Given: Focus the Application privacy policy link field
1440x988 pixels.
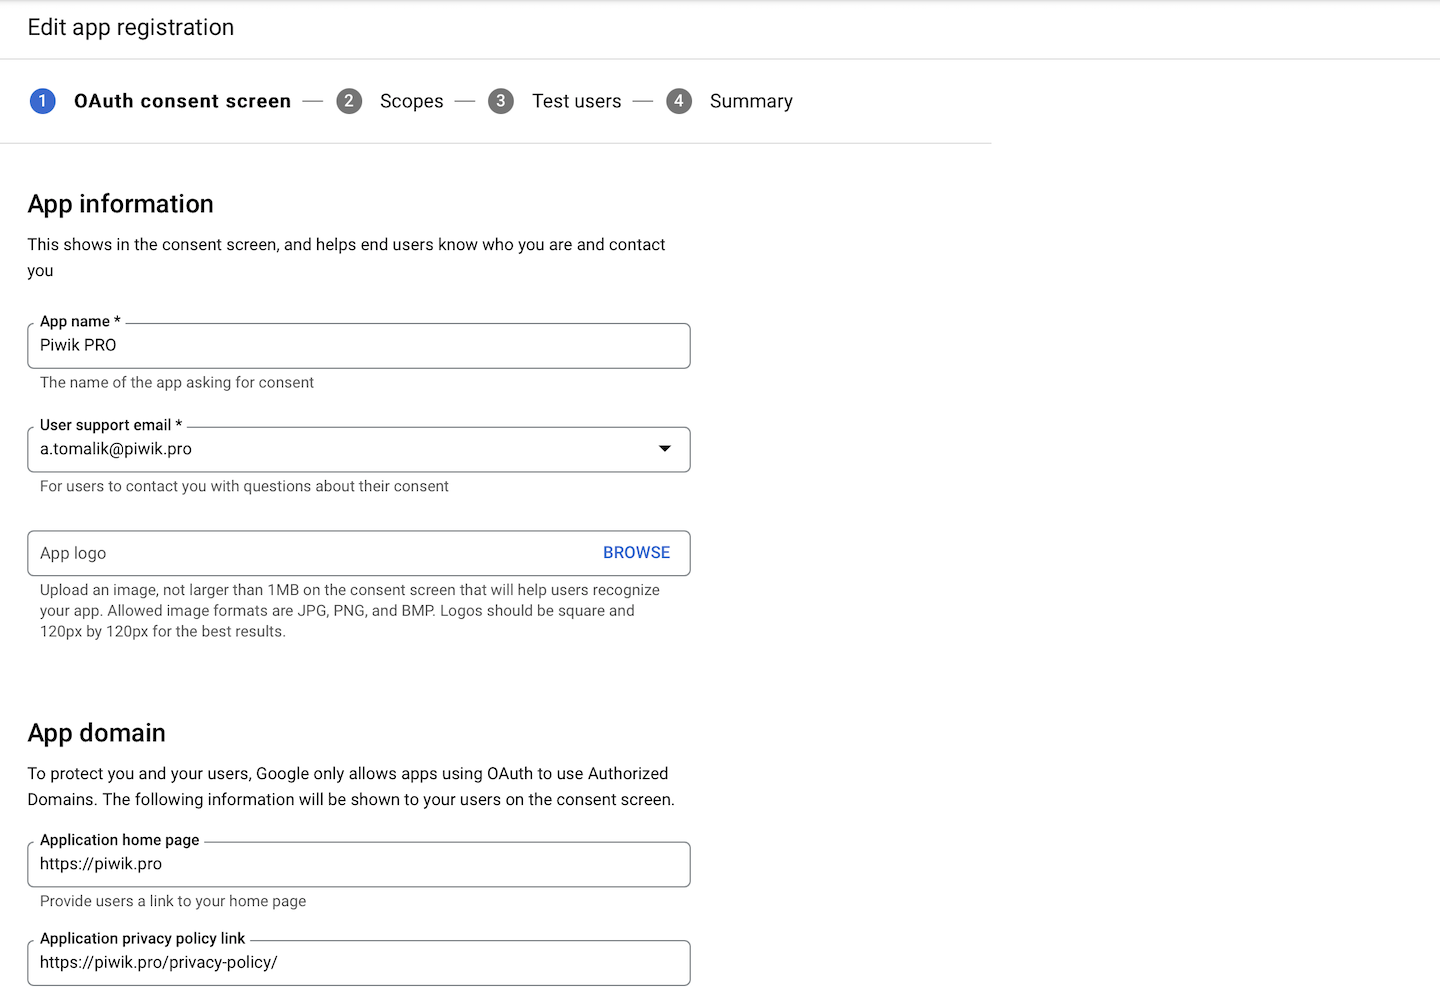Looking at the screenshot, I should 359,963.
